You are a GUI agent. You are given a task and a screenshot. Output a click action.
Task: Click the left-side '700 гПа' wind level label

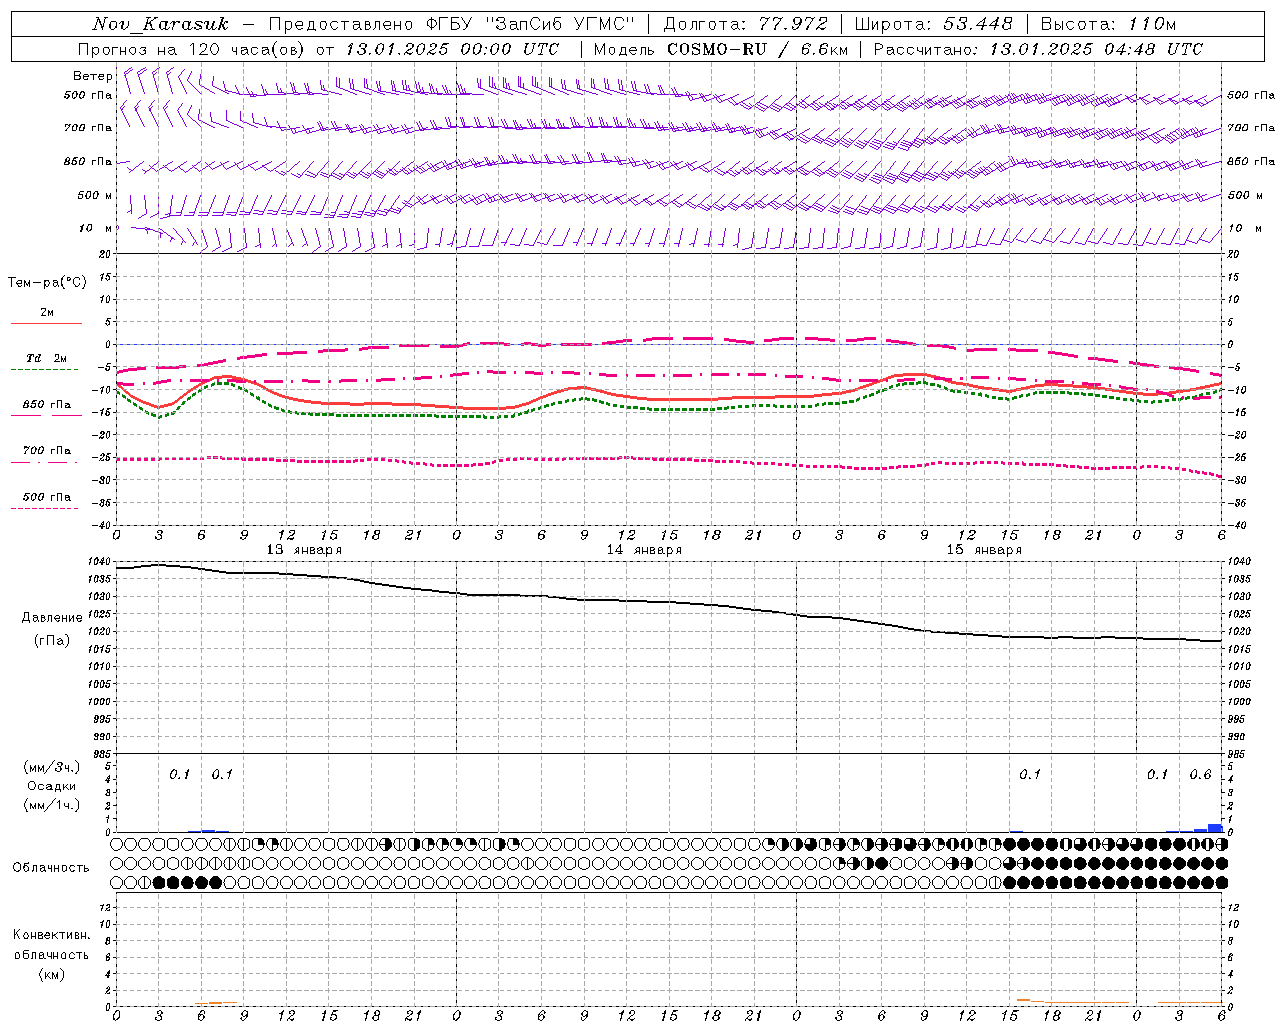click(x=88, y=128)
